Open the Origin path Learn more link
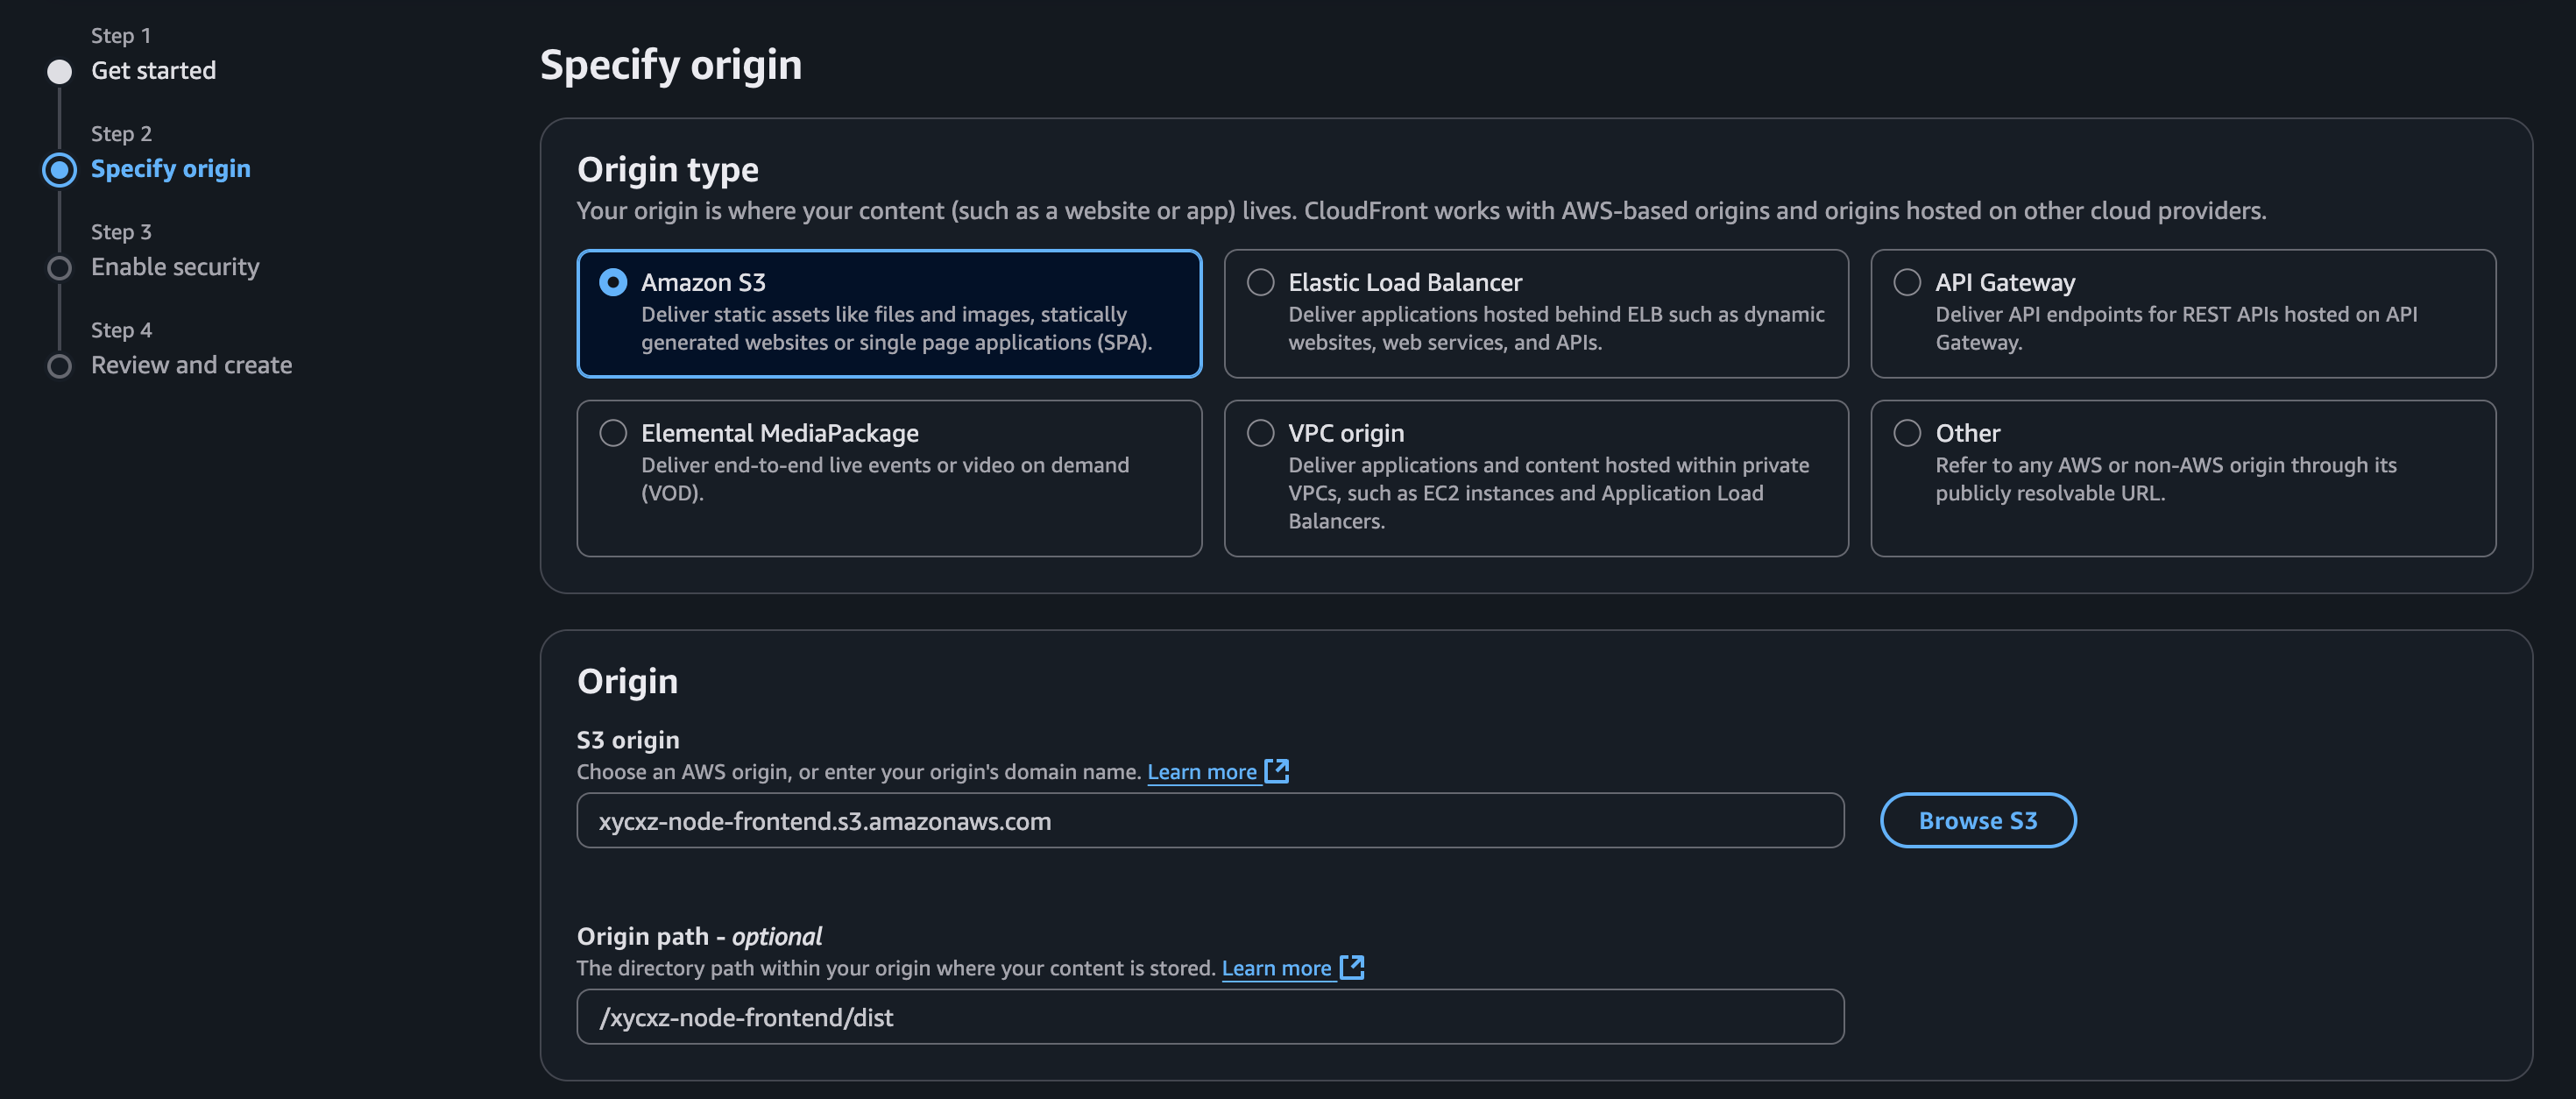 [1276, 967]
